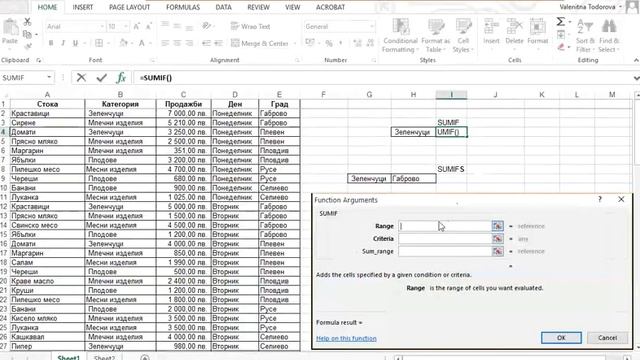The image size is (640, 360).
Task: Click the Copy icon in Clipboard group
Action: [x=27, y=34]
